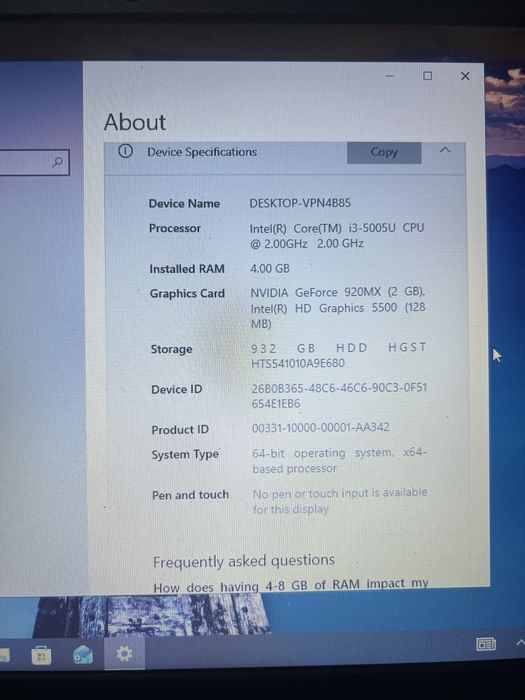Click the Device Specifications info icon
Screen dimensions: 525x700
[125, 152]
